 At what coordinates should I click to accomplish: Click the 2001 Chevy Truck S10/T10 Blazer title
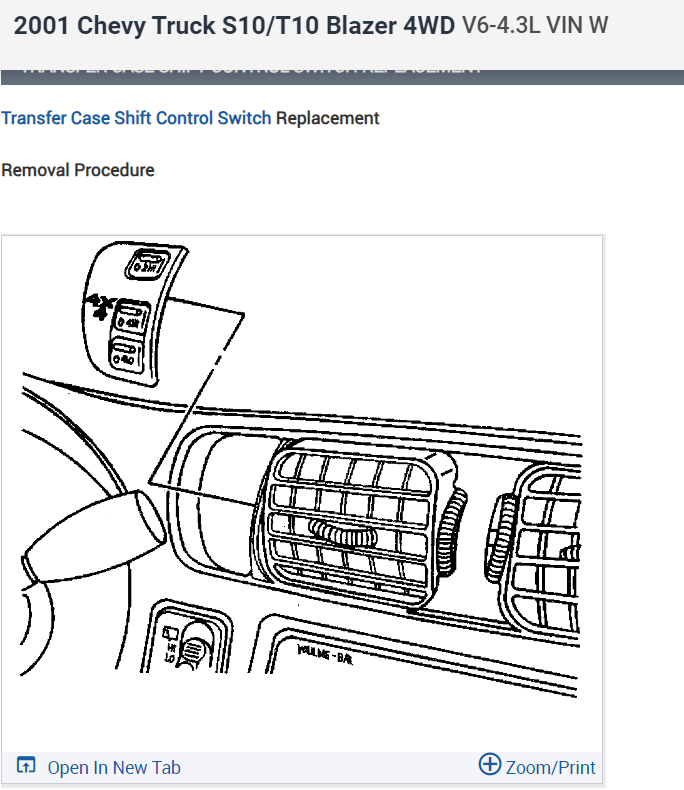[x=234, y=26]
